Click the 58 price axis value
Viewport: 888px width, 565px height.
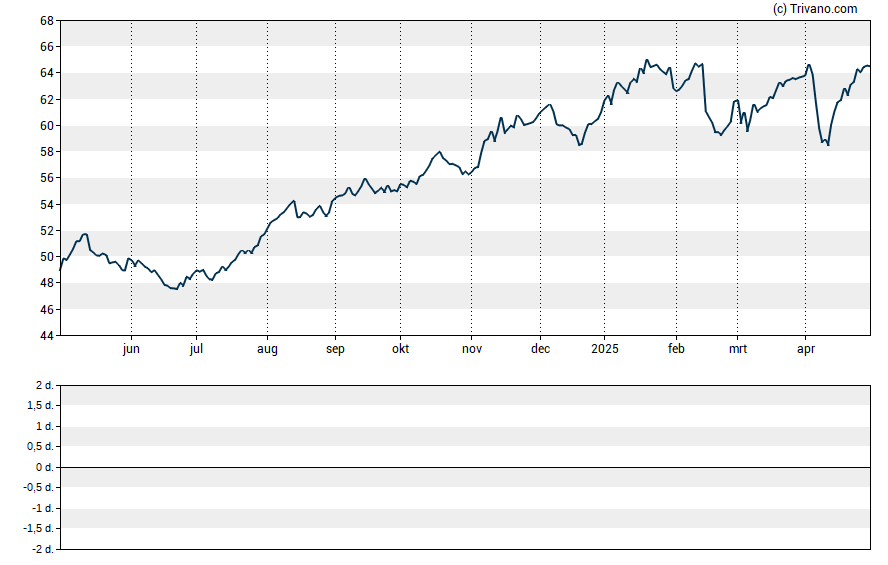pyautogui.click(x=46, y=152)
